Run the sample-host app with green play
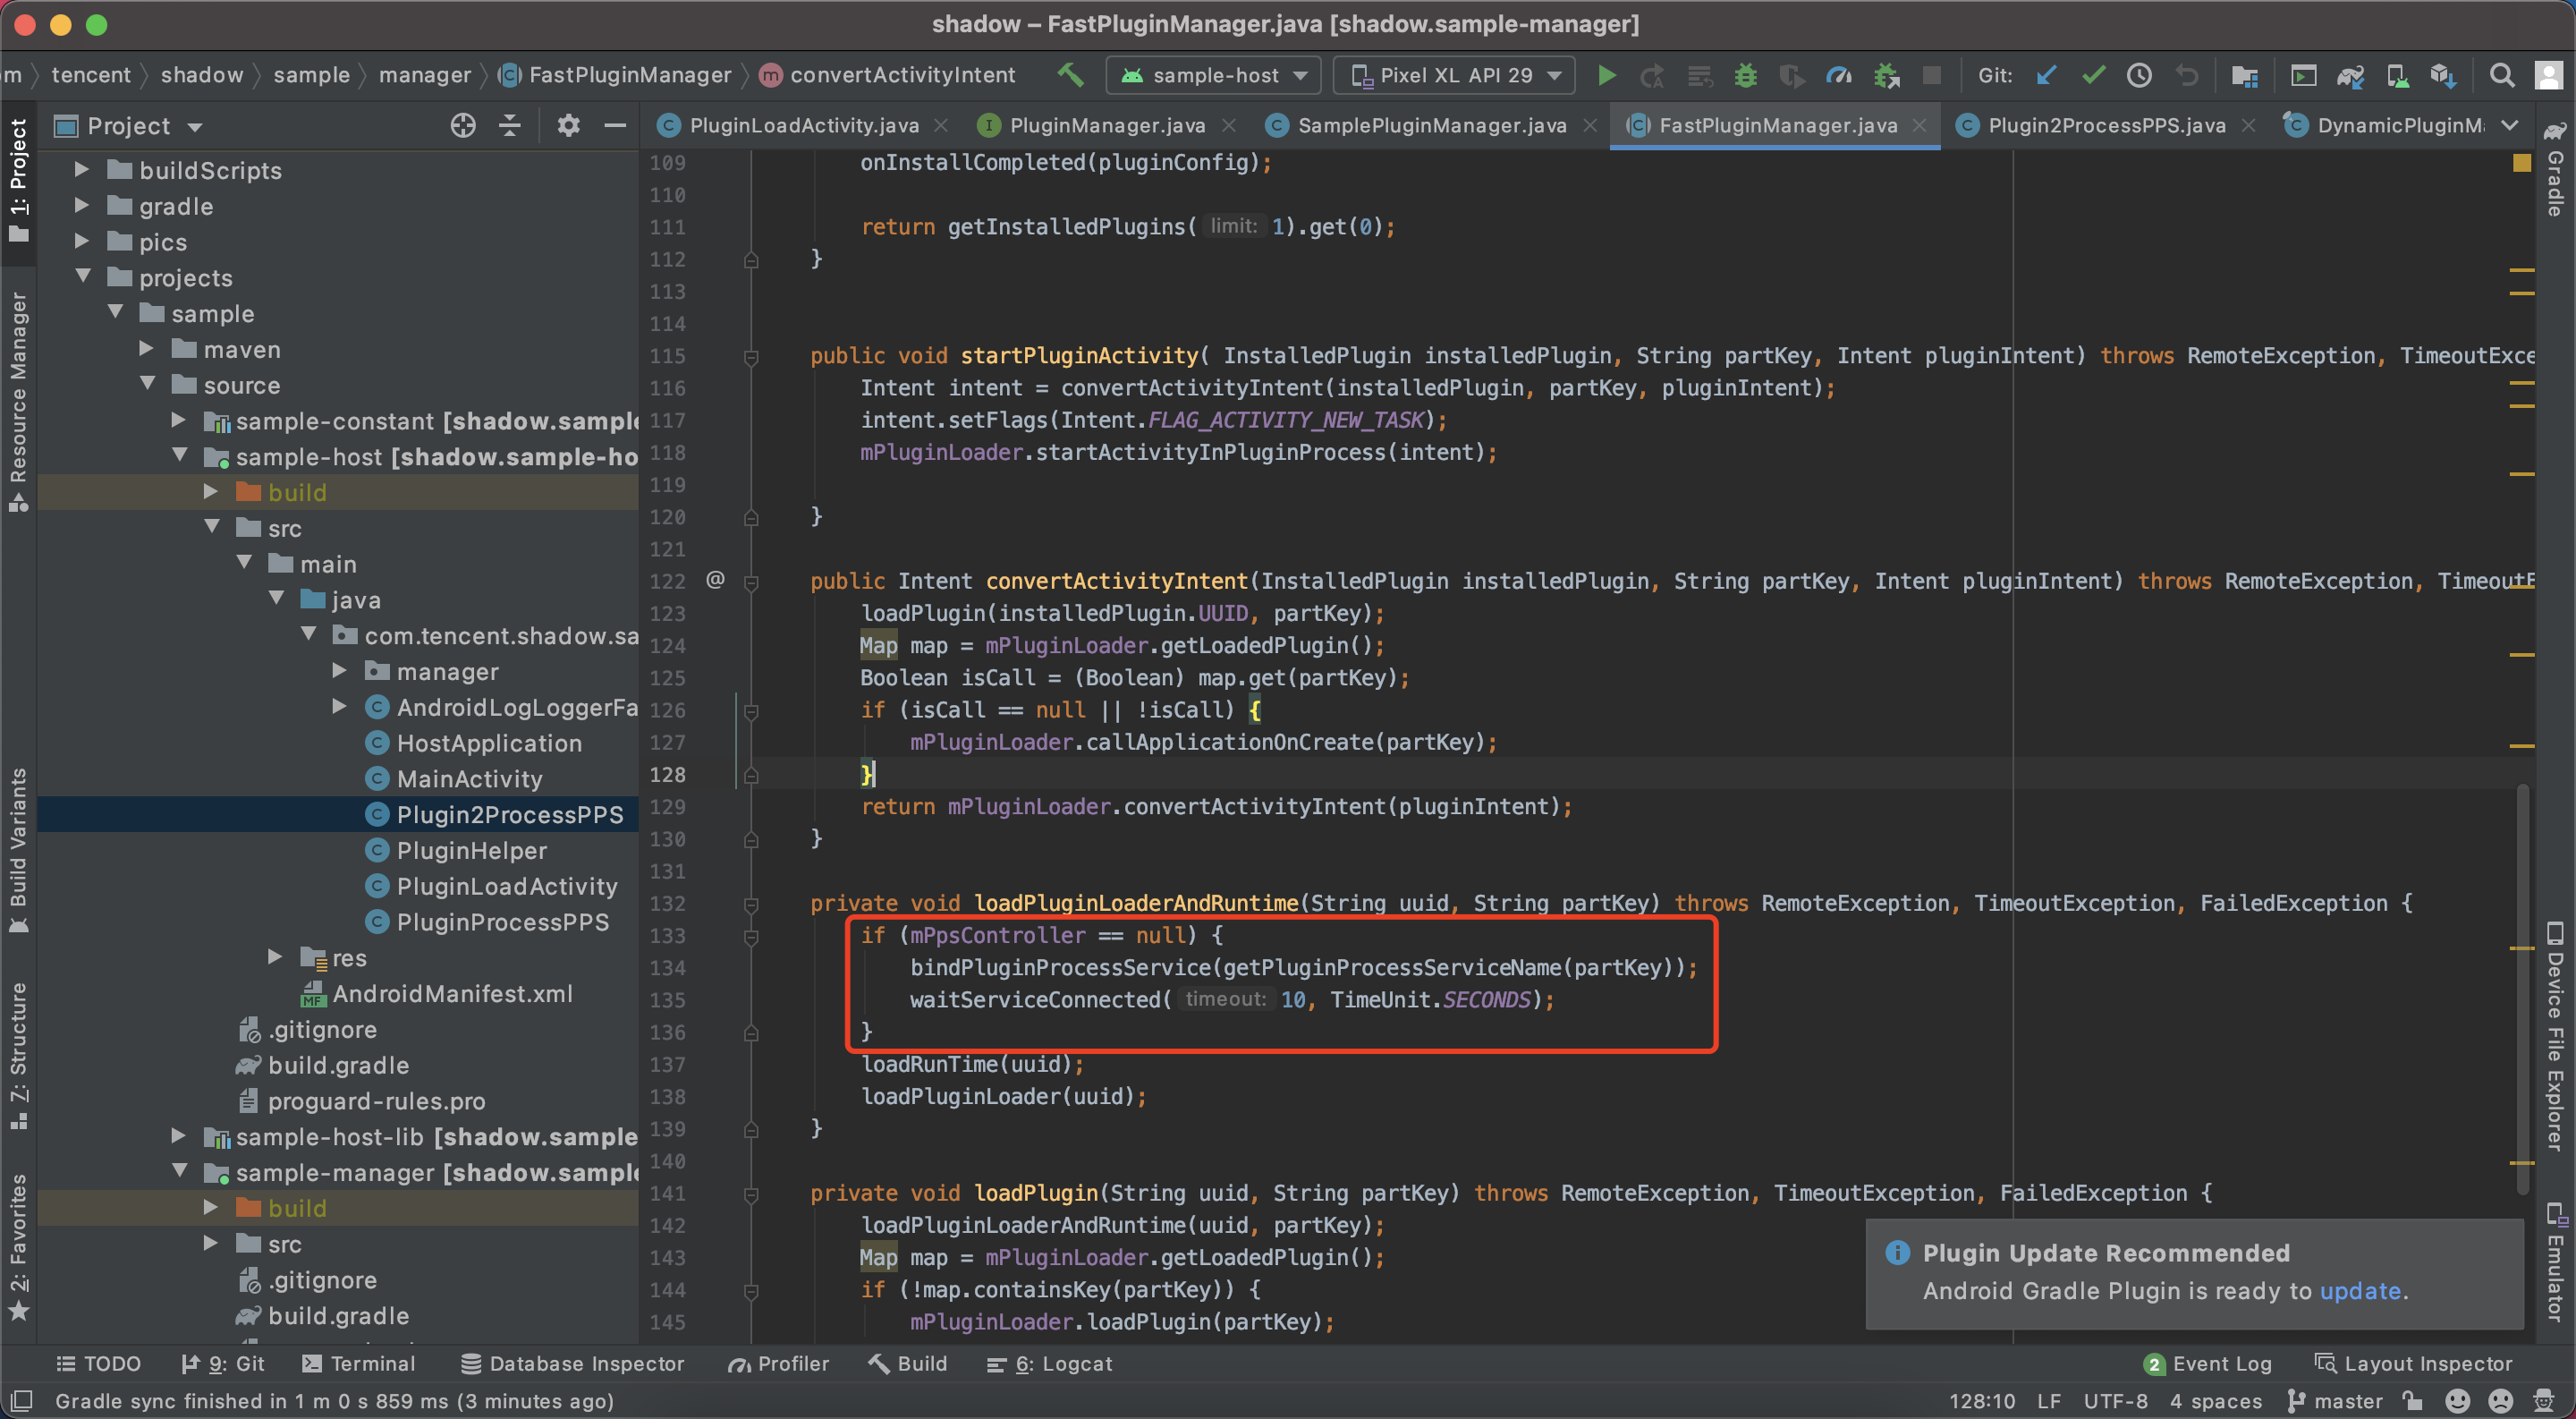 coord(1606,75)
